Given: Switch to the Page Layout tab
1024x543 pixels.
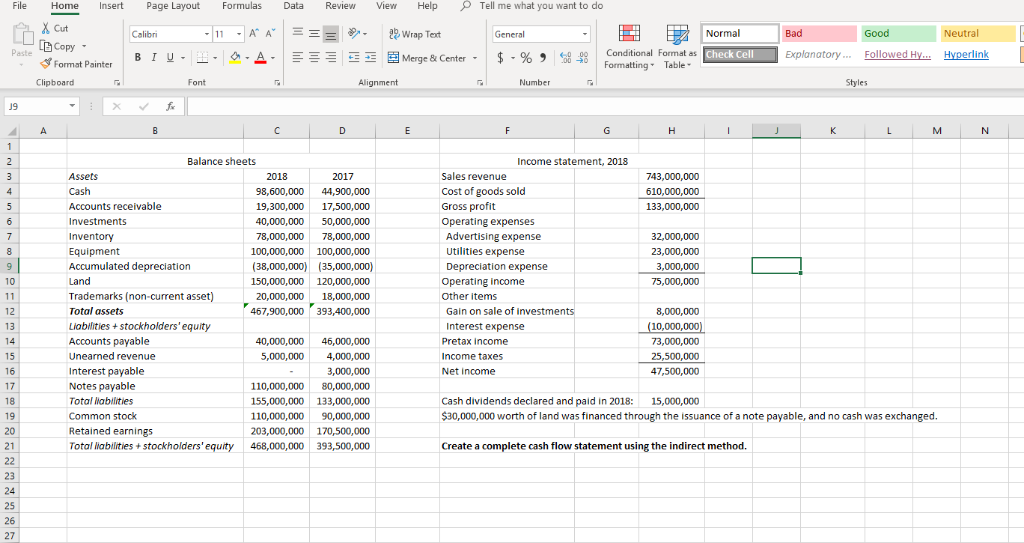Looking at the screenshot, I should (173, 6).
